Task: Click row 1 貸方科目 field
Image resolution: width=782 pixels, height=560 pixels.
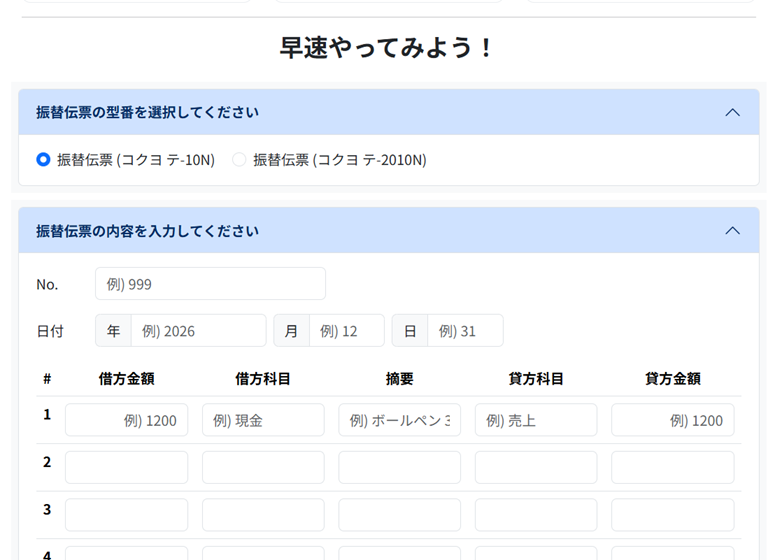Action: tap(536, 420)
